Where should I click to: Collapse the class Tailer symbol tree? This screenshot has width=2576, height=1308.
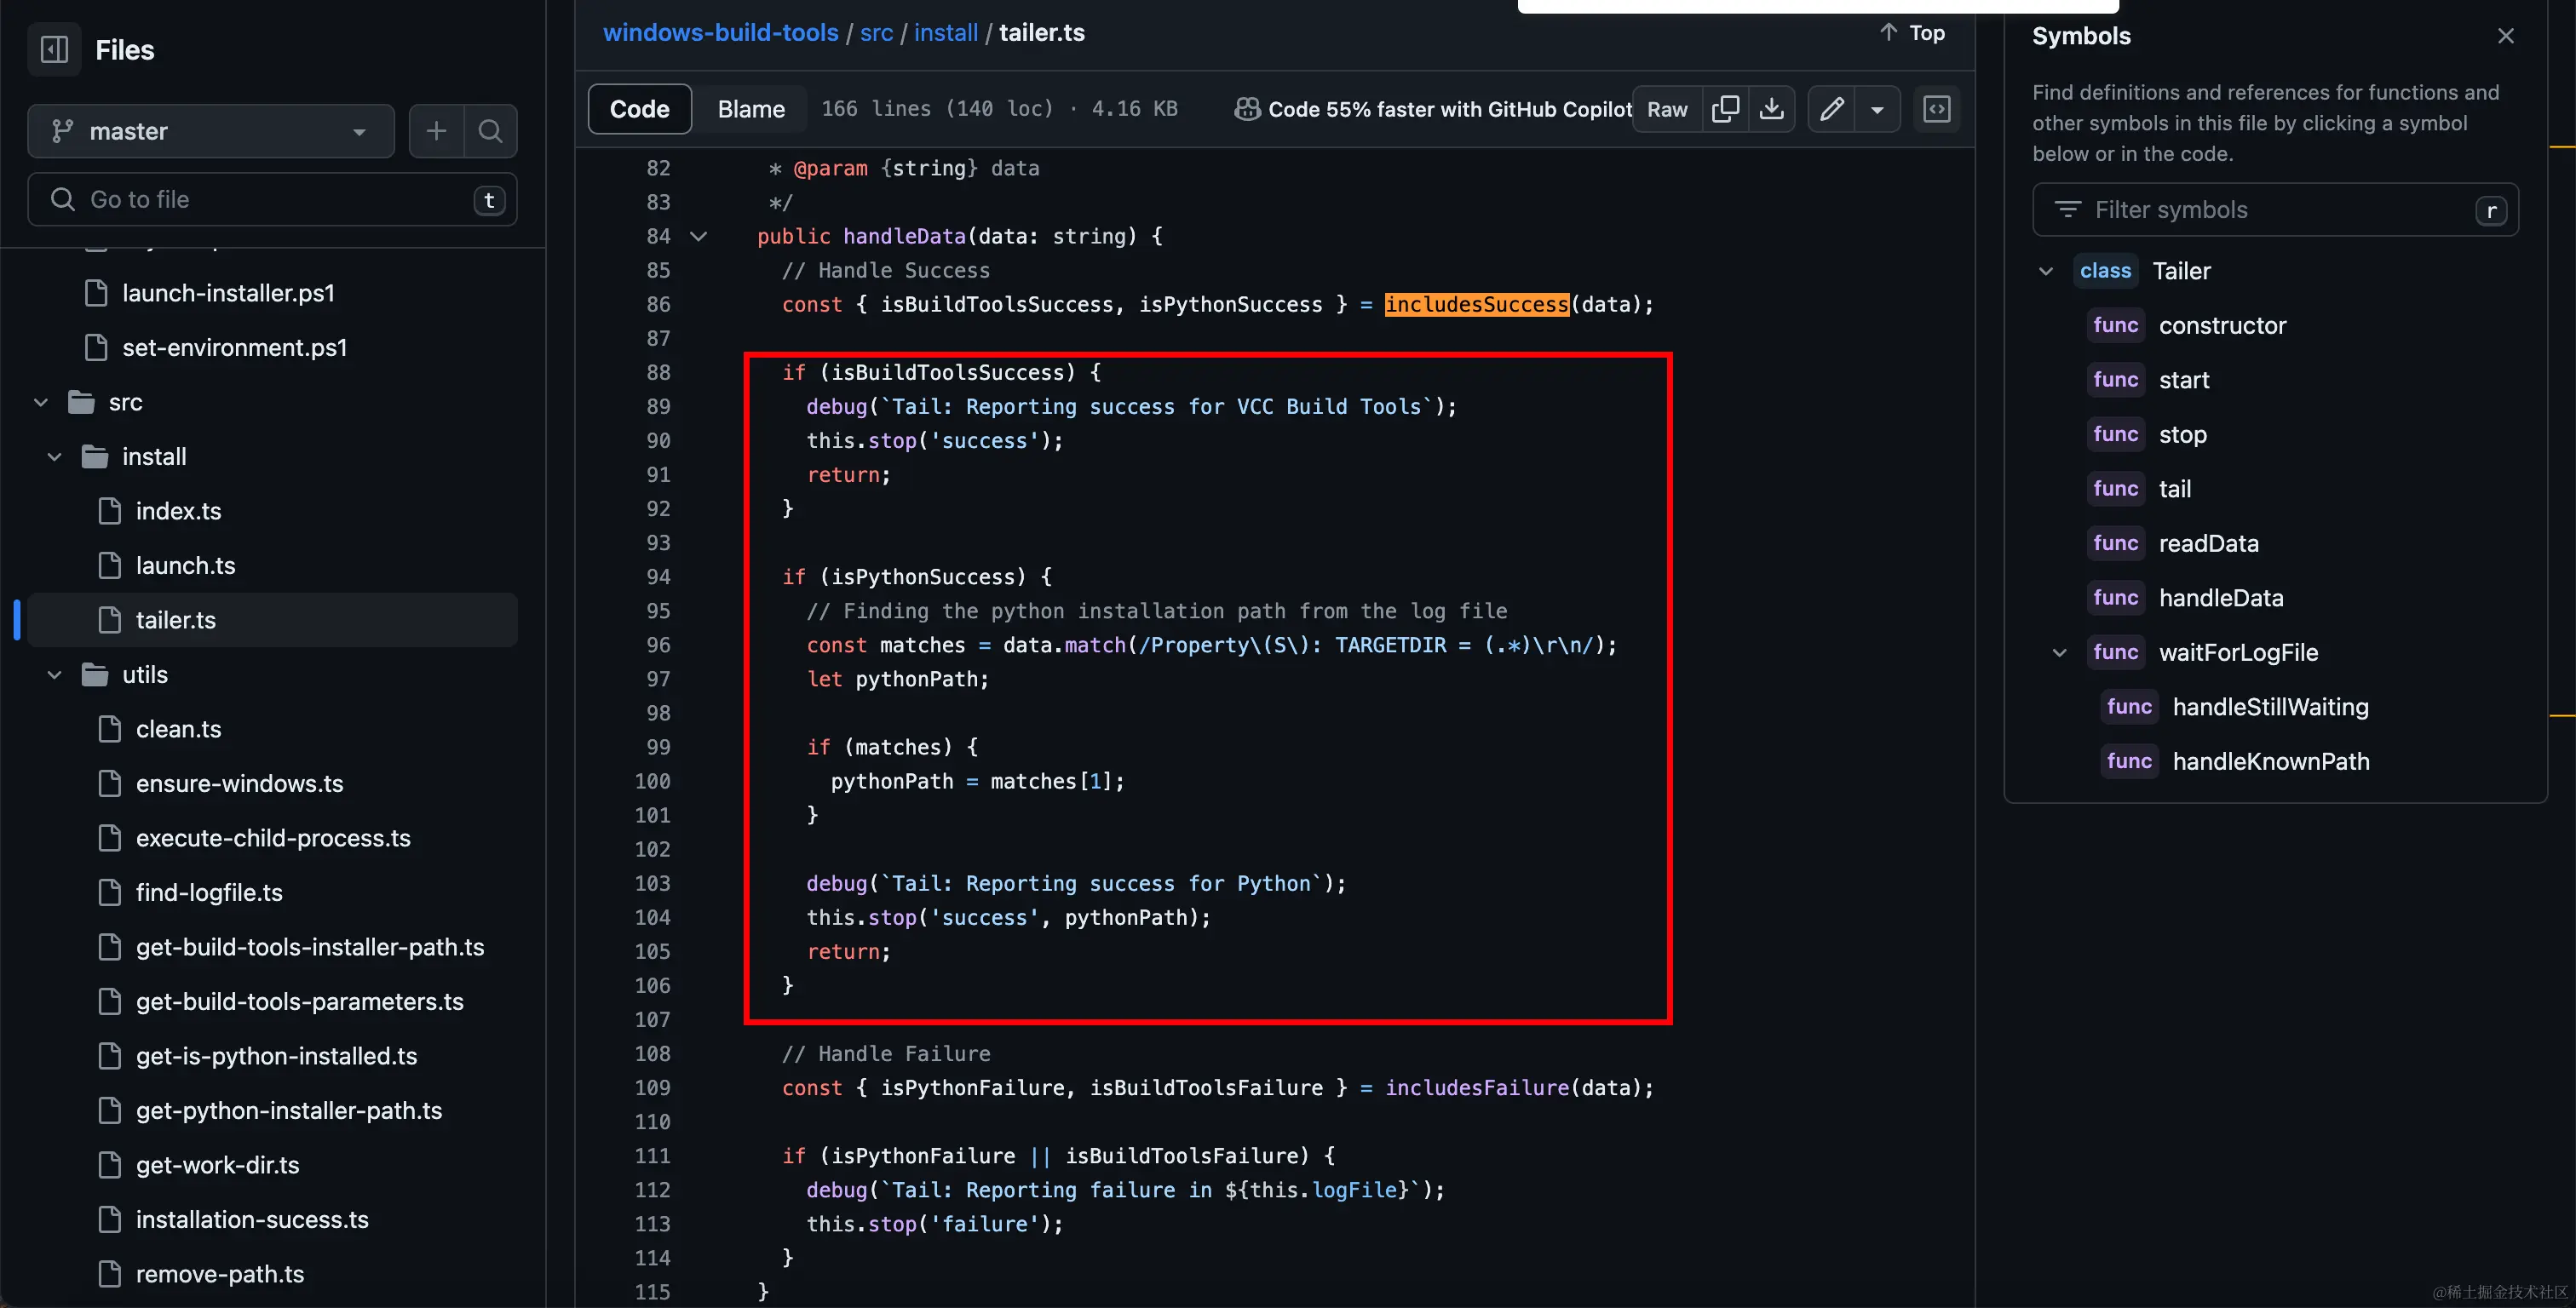(2046, 271)
